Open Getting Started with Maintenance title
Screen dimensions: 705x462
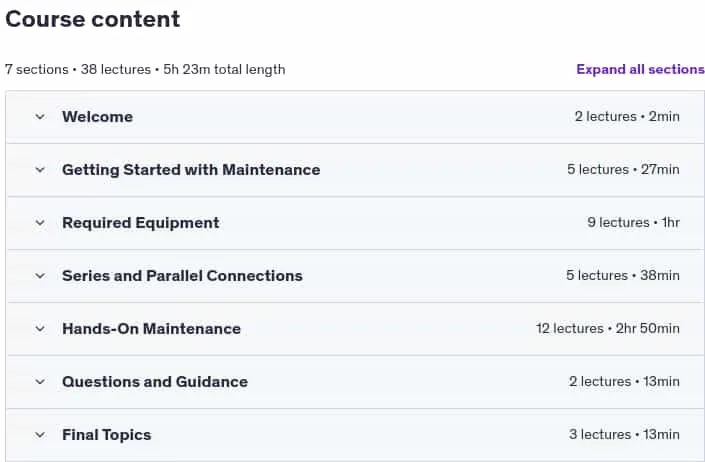[x=191, y=170]
